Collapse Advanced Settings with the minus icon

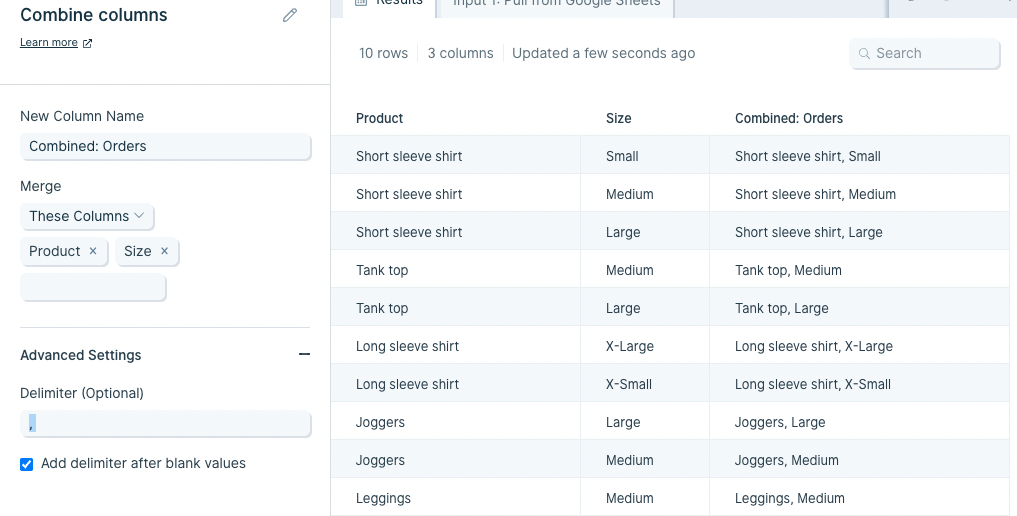pyautogui.click(x=304, y=355)
